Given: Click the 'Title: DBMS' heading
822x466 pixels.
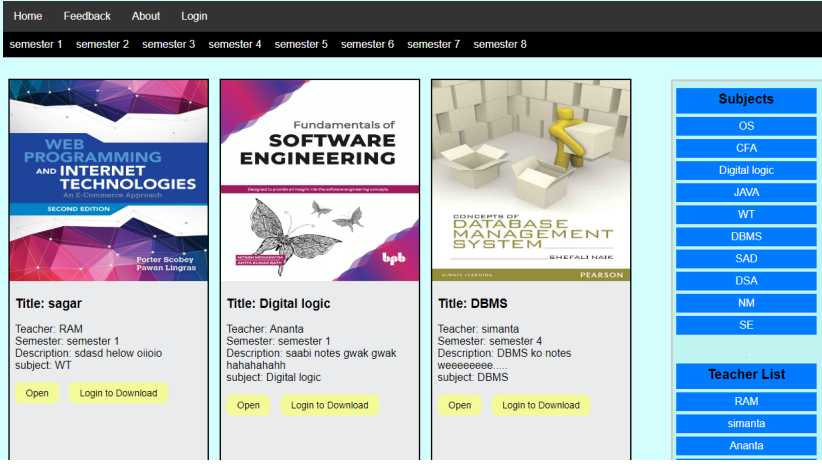Looking at the screenshot, I should [x=473, y=304].
